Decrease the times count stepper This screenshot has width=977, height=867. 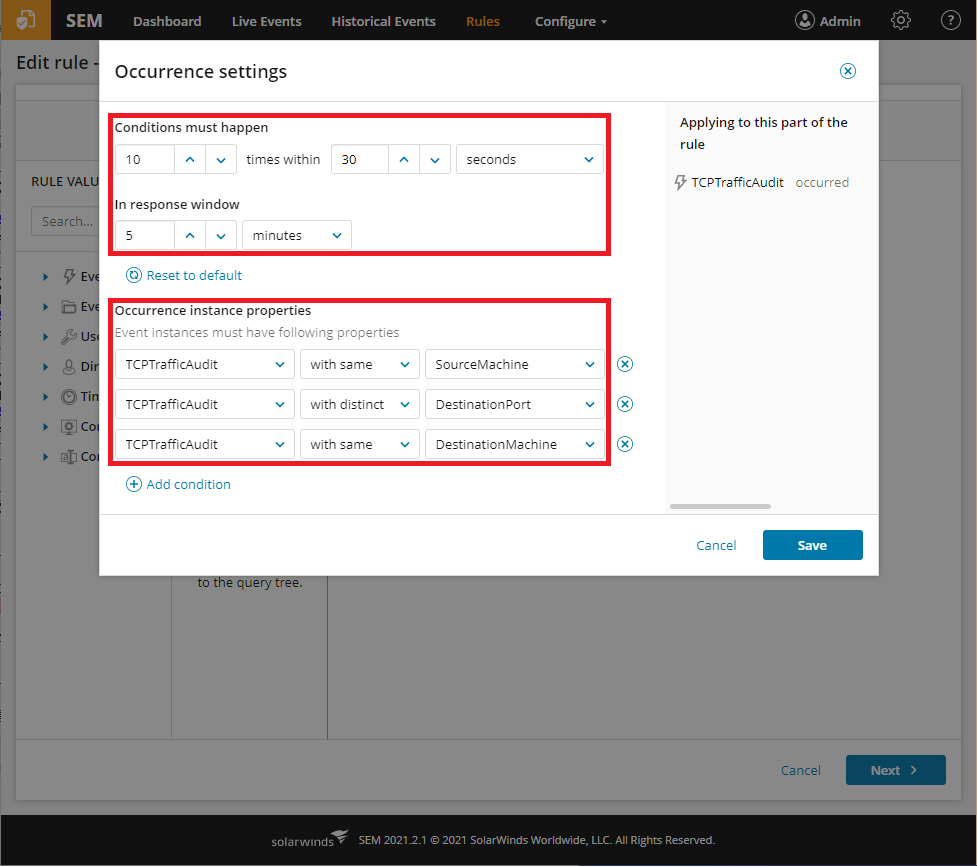pos(221,160)
